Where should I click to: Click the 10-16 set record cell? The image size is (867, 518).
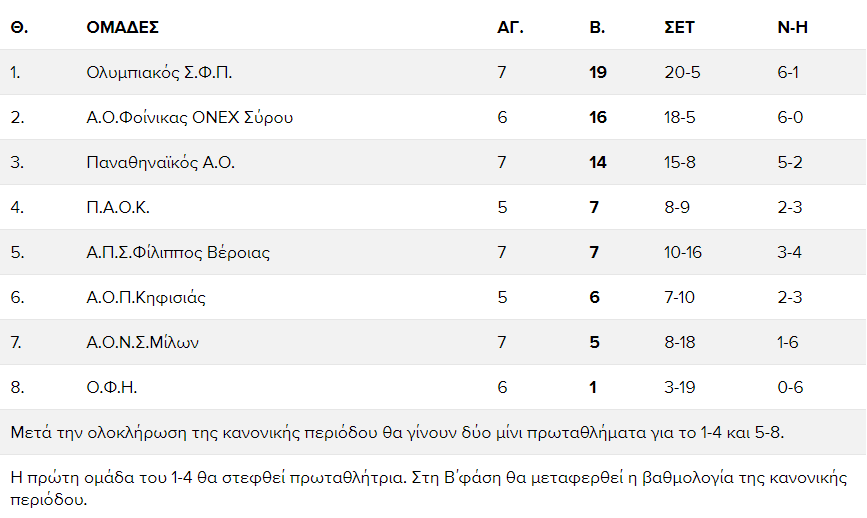tap(683, 252)
